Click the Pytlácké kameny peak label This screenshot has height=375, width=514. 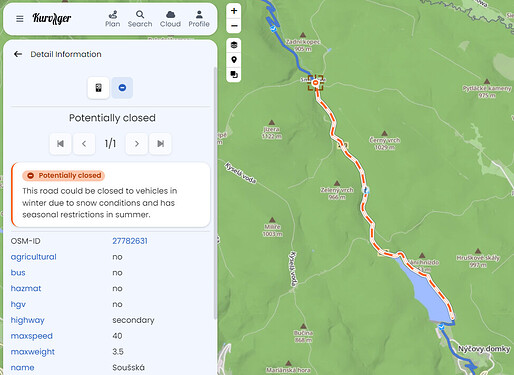click(487, 92)
